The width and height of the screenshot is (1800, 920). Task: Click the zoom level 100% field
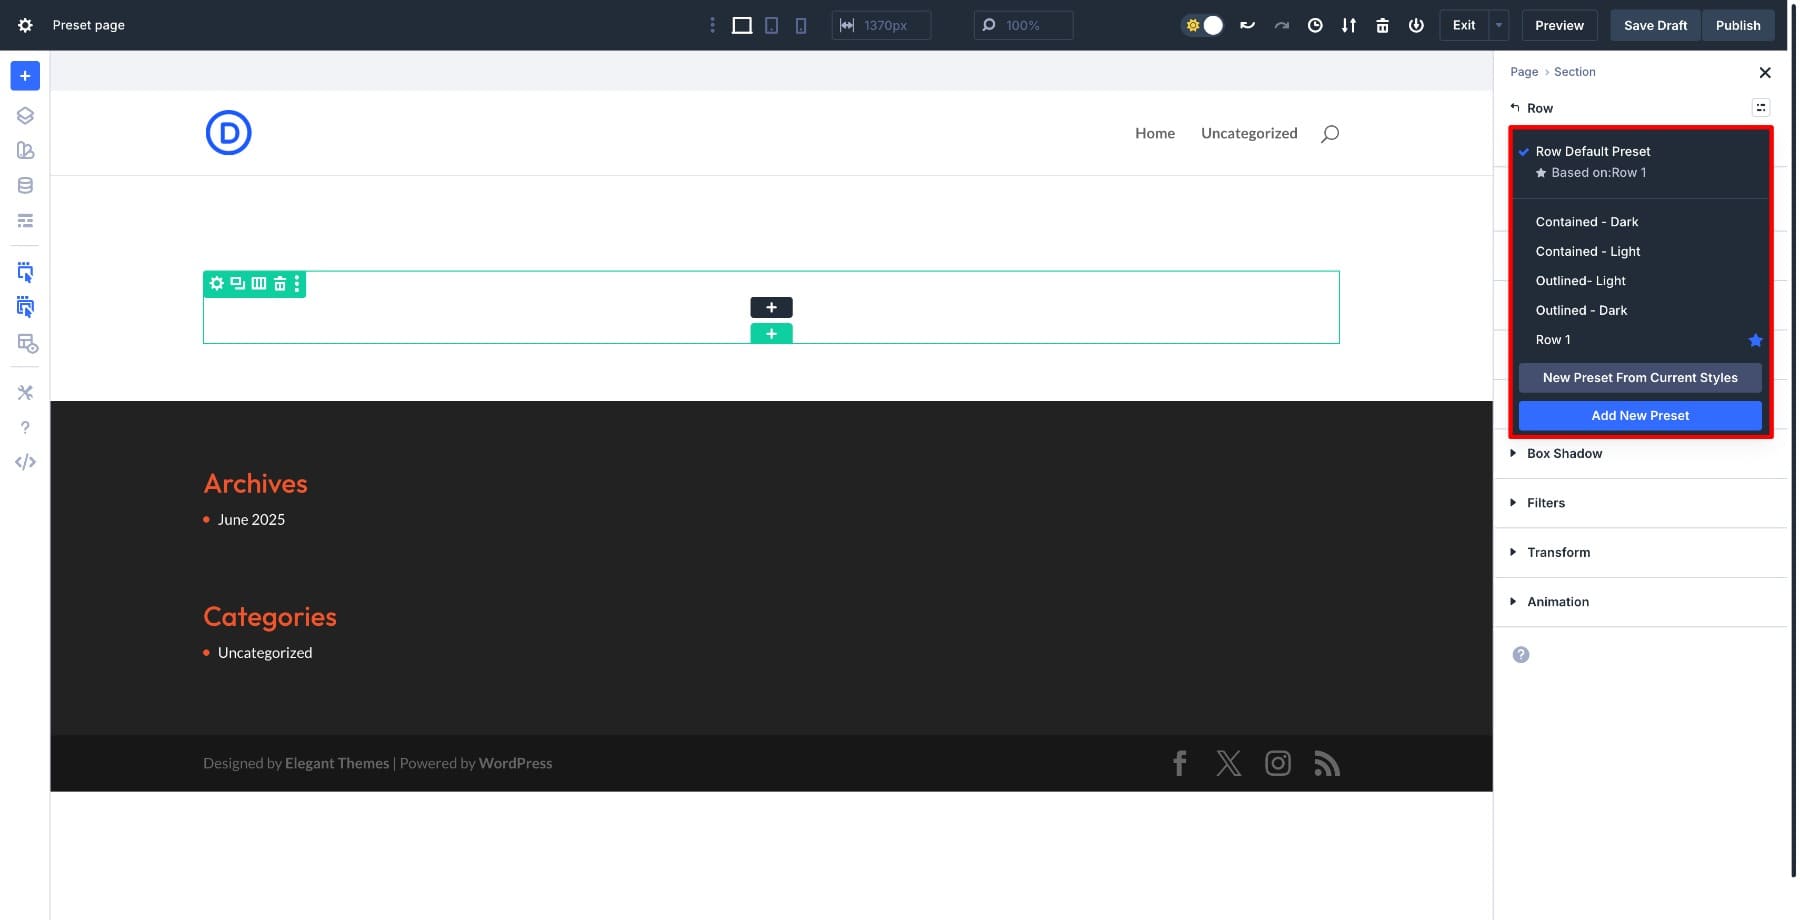tap(1023, 26)
